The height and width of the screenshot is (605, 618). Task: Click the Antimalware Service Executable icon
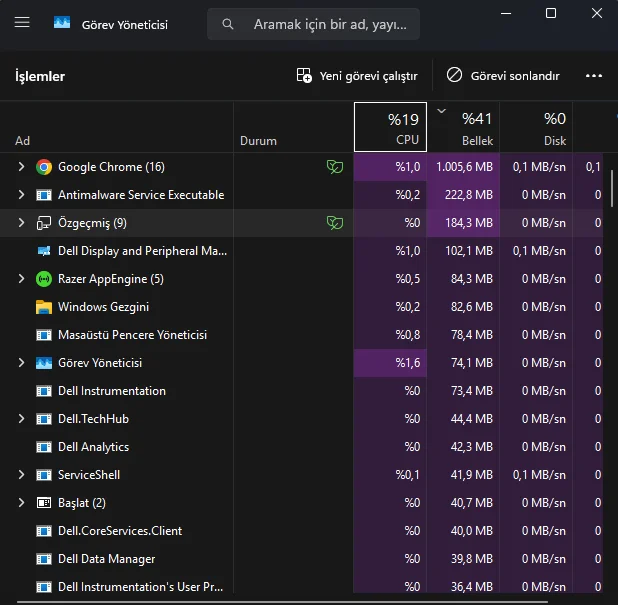pos(43,195)
